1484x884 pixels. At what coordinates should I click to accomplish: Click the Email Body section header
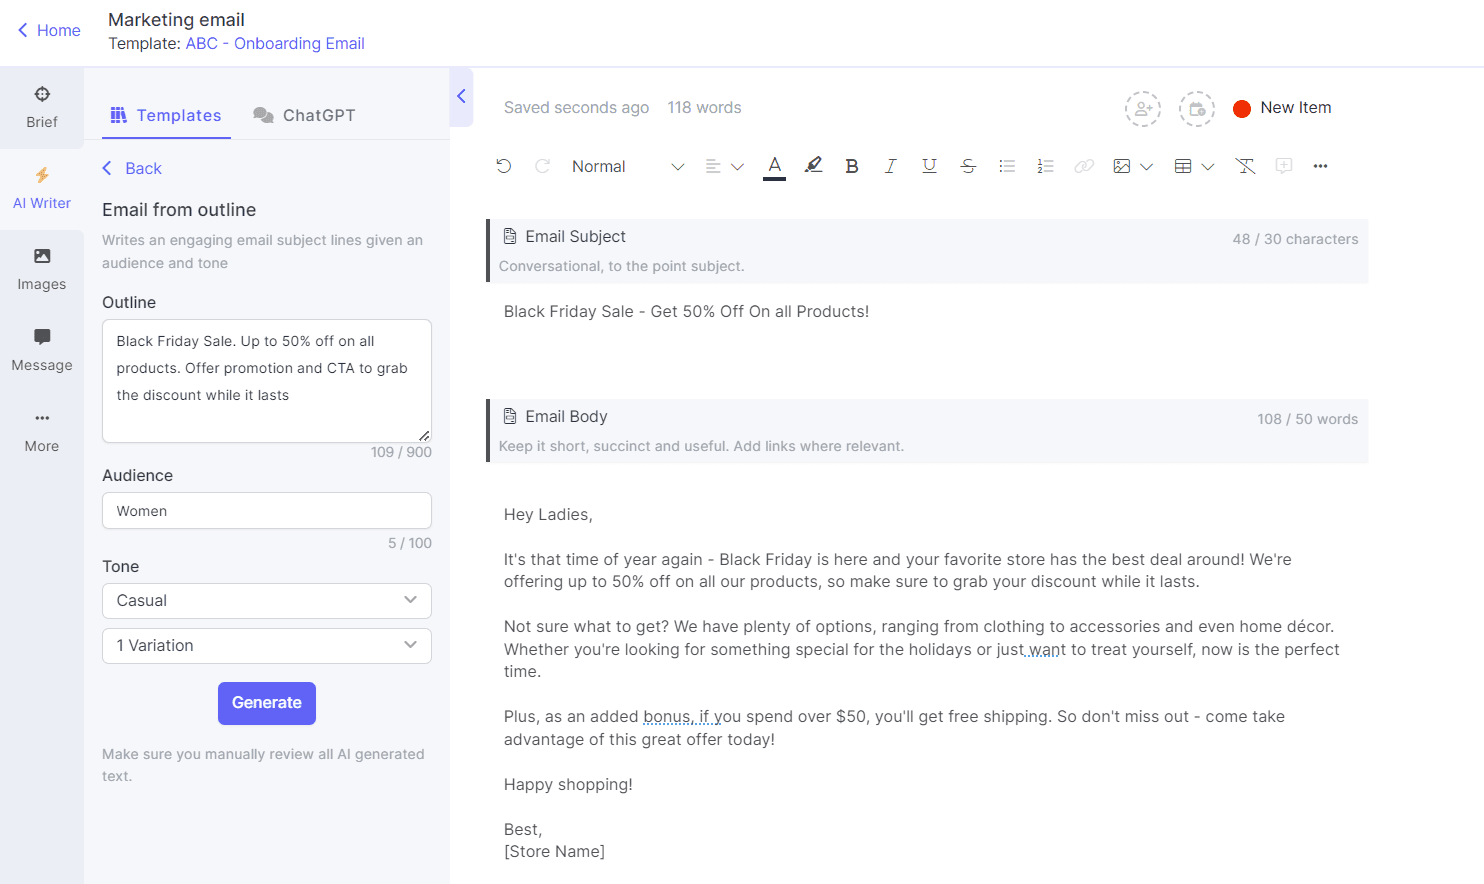(x=927, y=431)
